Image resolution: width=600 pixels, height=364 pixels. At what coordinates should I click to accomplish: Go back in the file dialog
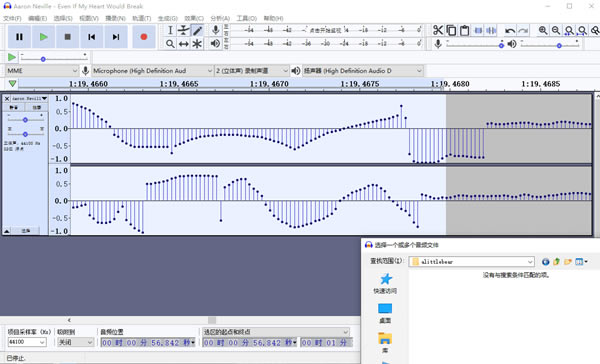tap(546, 262)
